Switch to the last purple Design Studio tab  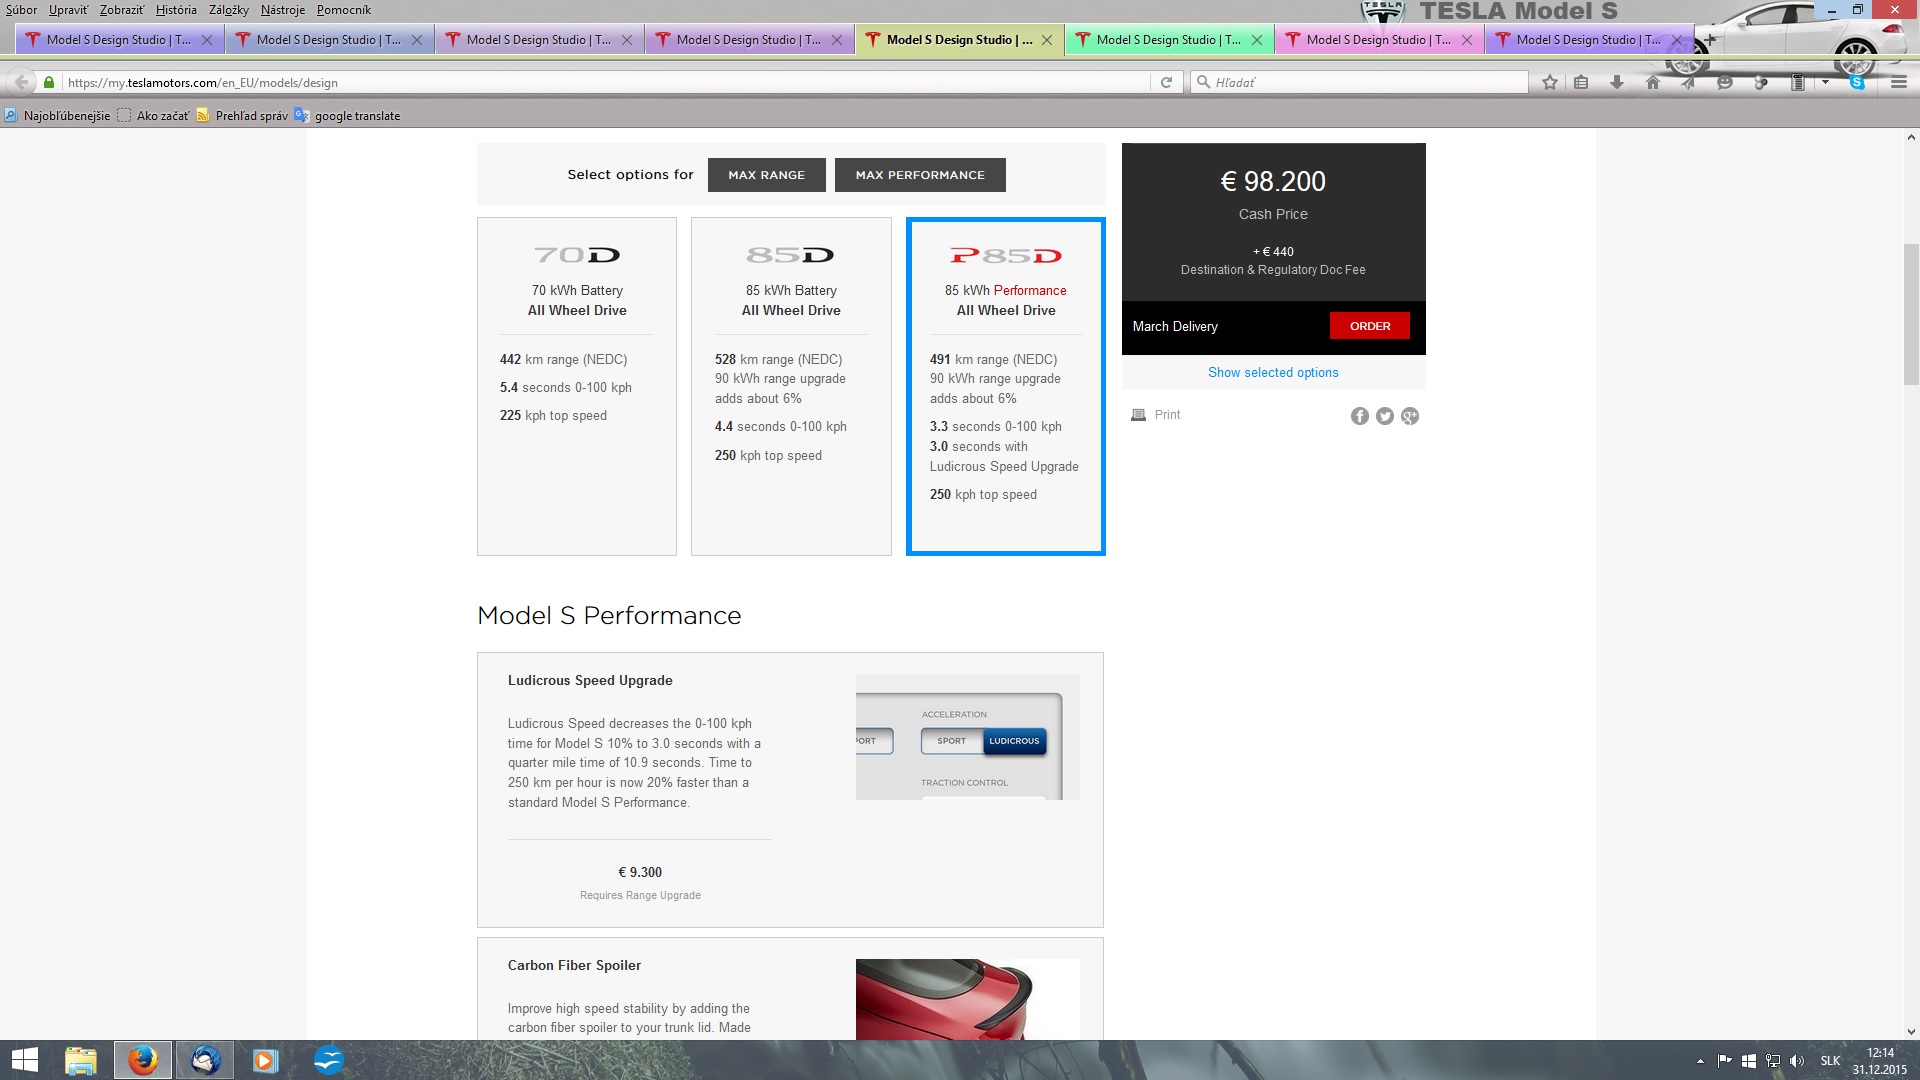(x=1589, y=40)
